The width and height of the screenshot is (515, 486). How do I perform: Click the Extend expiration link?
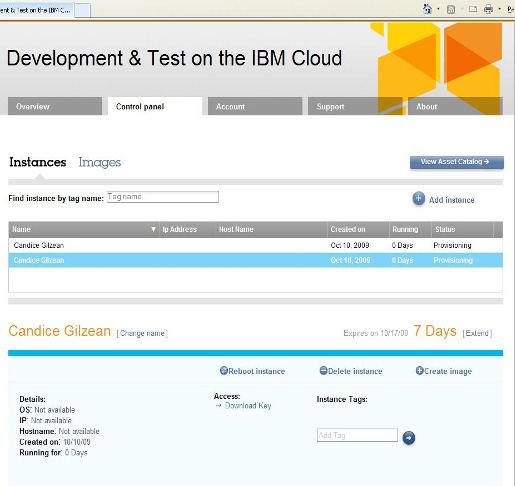coord(477,333)
